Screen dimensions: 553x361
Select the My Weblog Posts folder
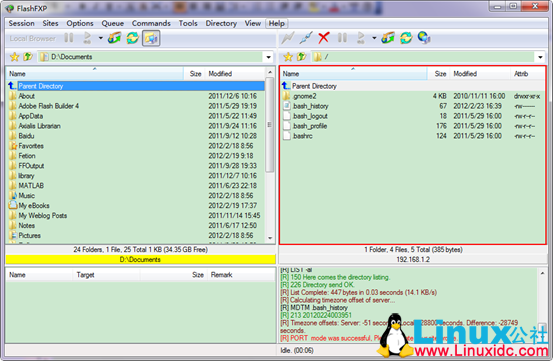(x=42, y=215)
